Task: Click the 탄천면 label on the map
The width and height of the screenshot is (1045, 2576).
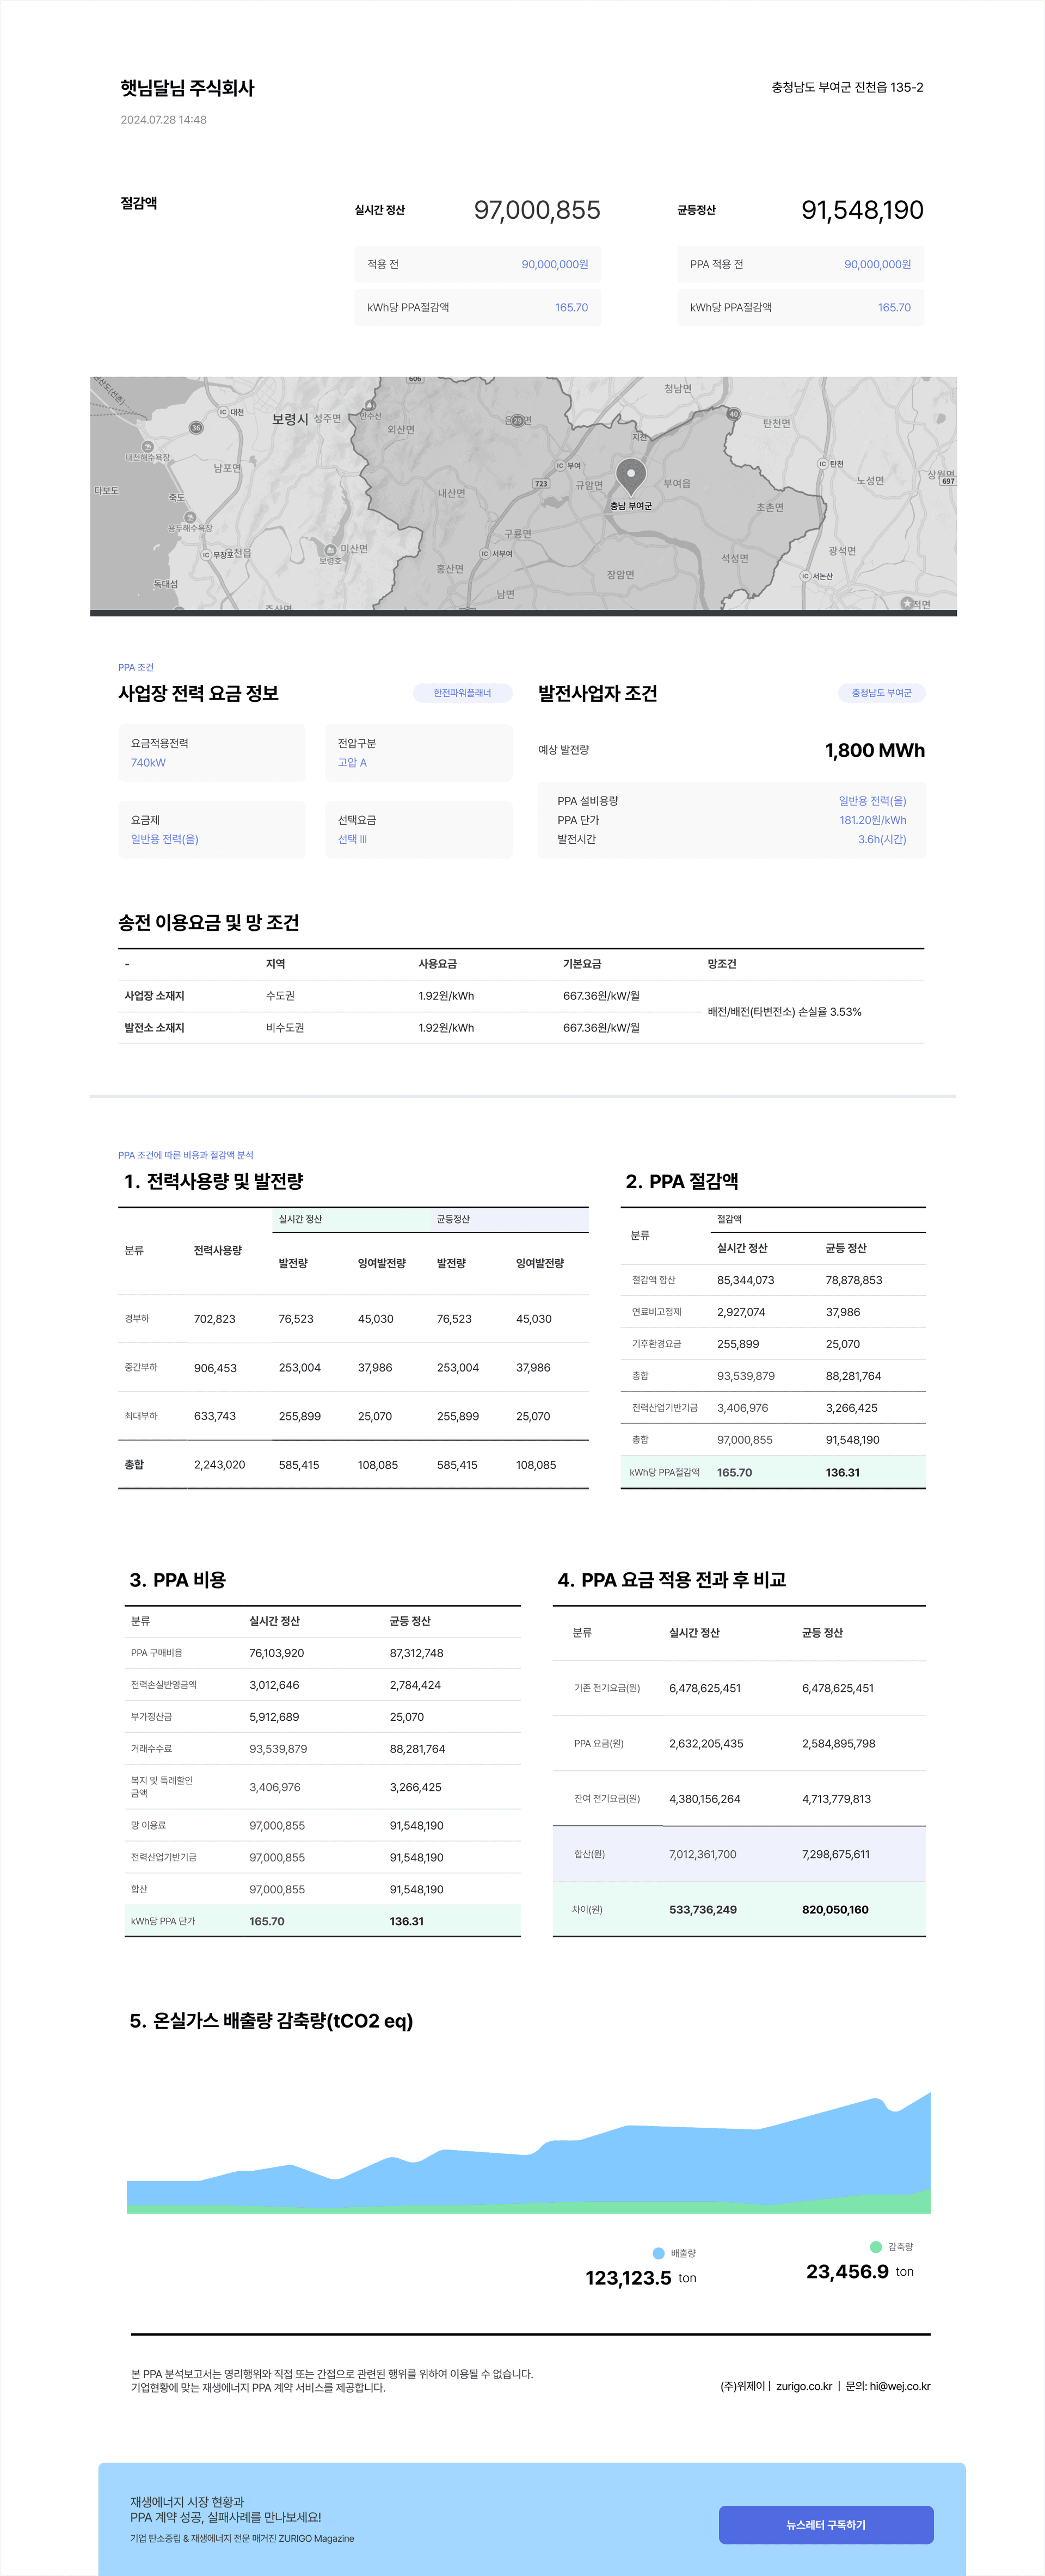Action: (777, 423)
